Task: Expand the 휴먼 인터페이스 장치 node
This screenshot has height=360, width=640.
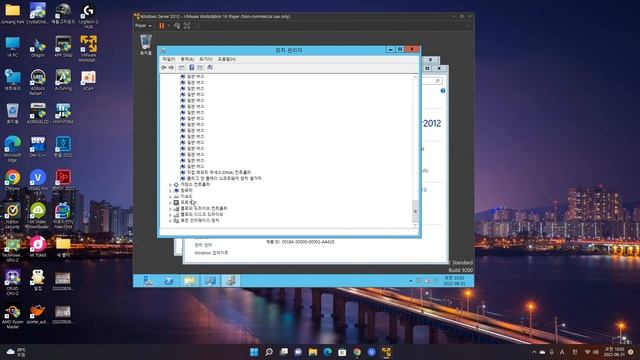Action: 170,221
